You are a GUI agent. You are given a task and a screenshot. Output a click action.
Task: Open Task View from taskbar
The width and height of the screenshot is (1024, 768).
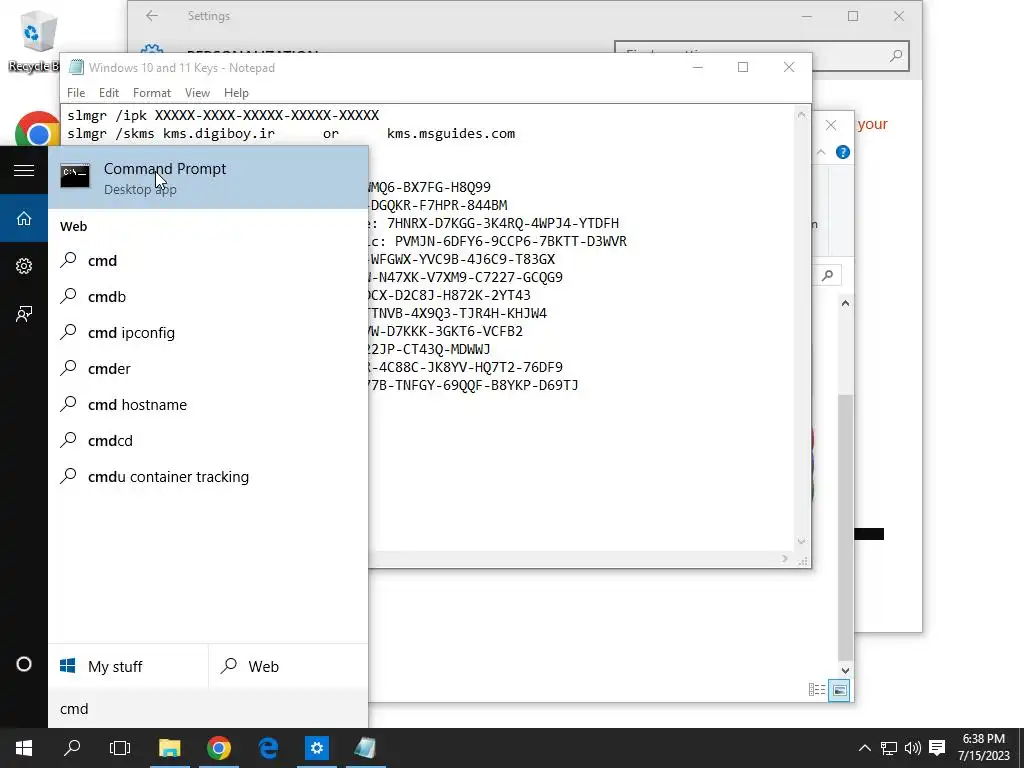coord(120,748)
